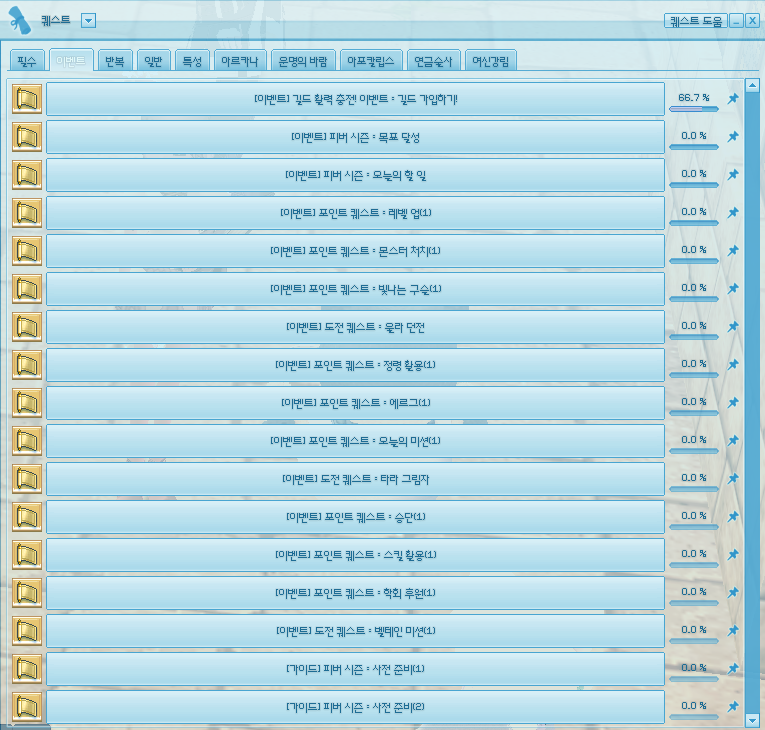Open the 아포칼립스 tab
The height and width of the screenshot is (730, 765).
click(371, 61)
